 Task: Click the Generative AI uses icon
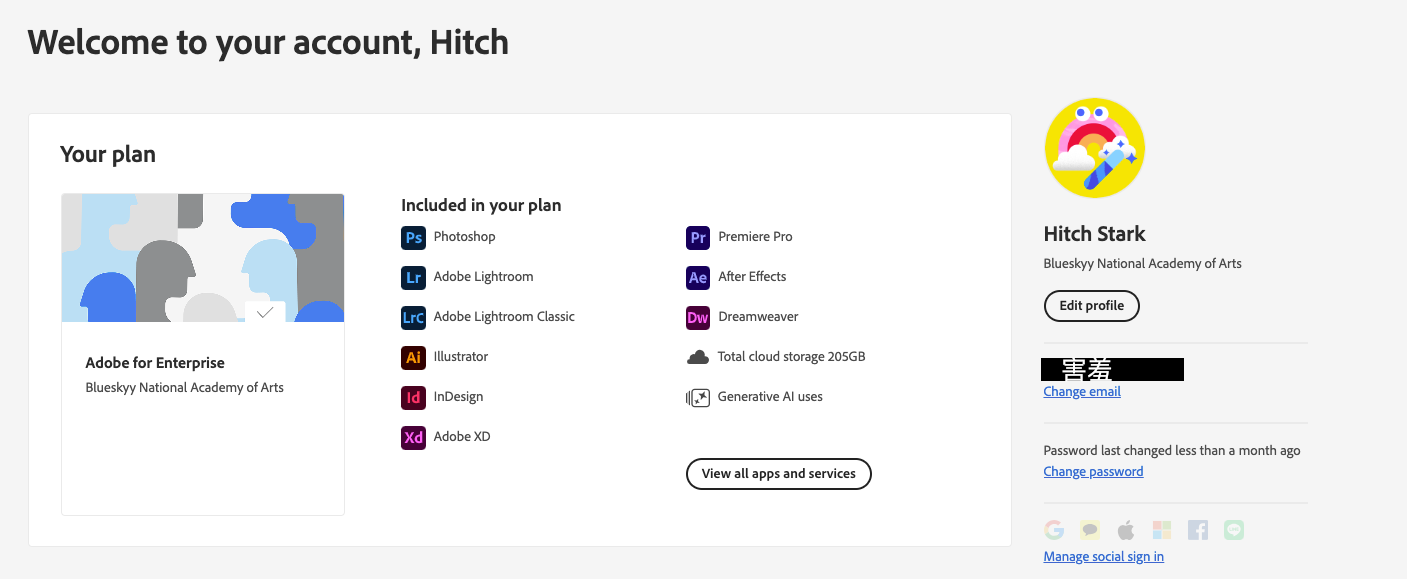(x=698, y=397)
